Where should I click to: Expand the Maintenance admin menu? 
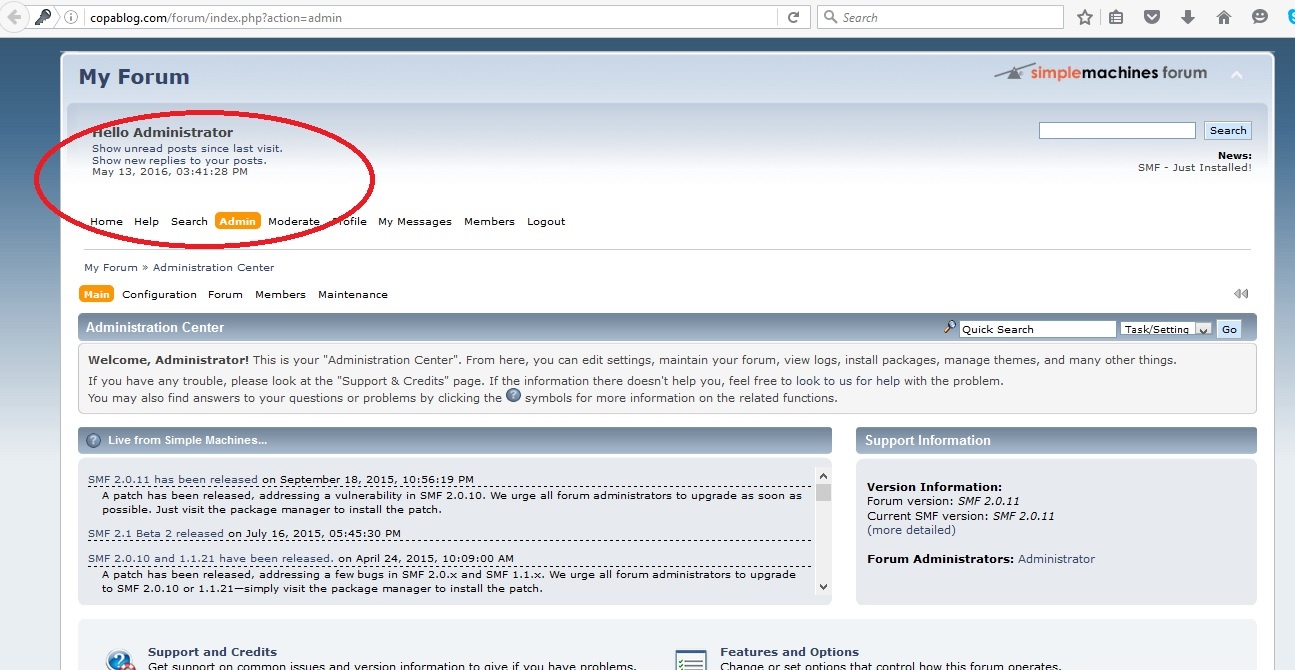(352, 295)
